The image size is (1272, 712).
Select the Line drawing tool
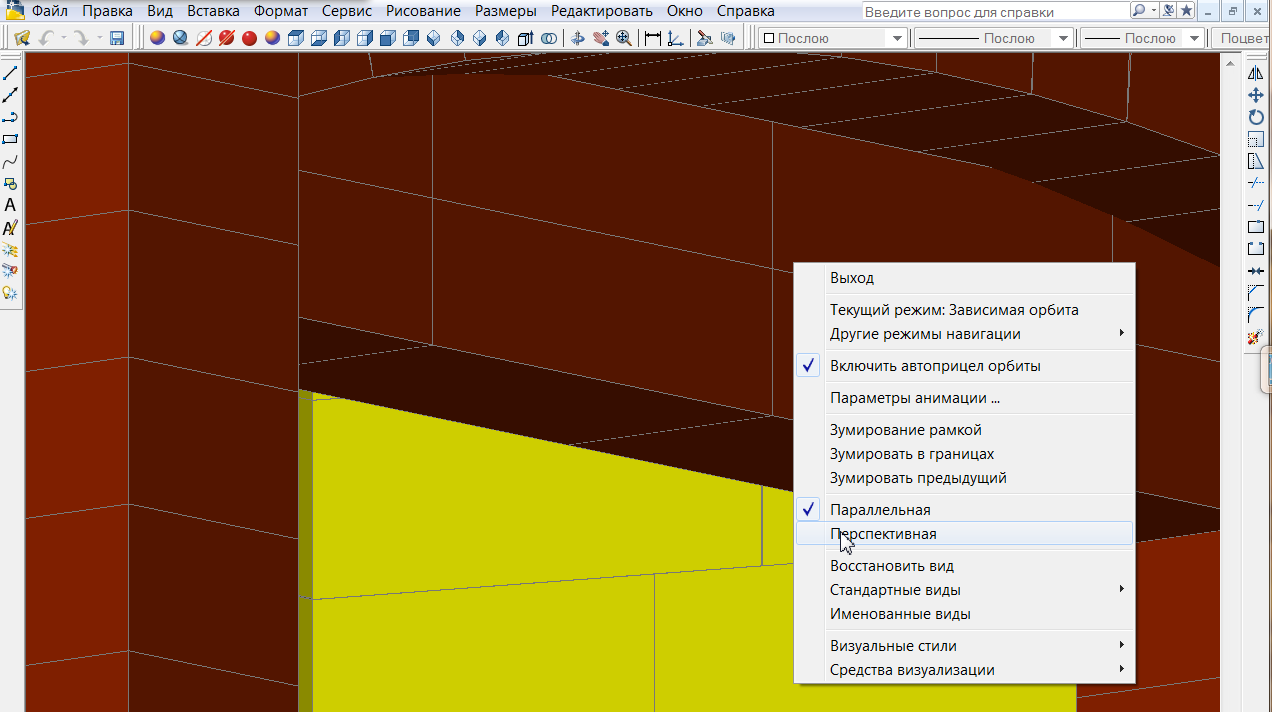pos(10,73)
